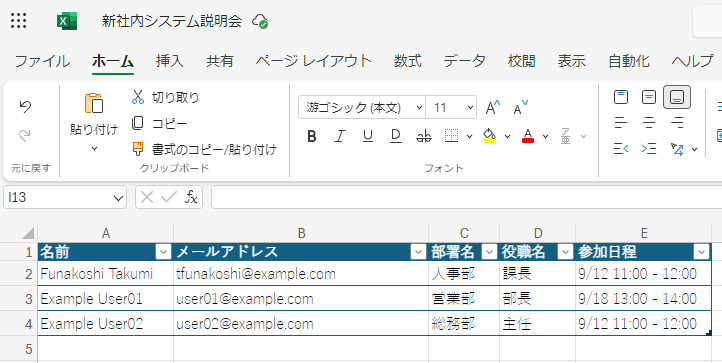Click the cloud saved status icon
722x363 pixels.
pyautogui.click(x=260, y=21)
